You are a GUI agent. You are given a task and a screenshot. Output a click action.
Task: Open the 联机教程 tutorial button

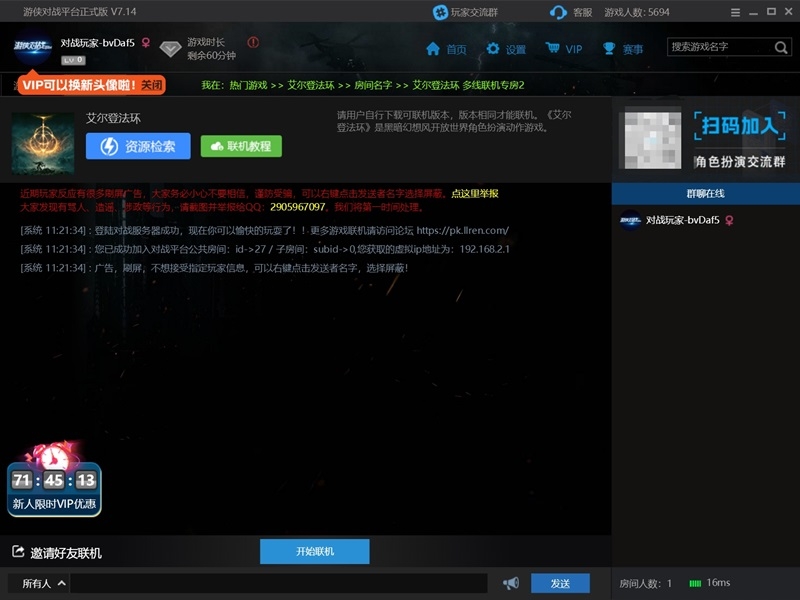[x=241, y=146]
